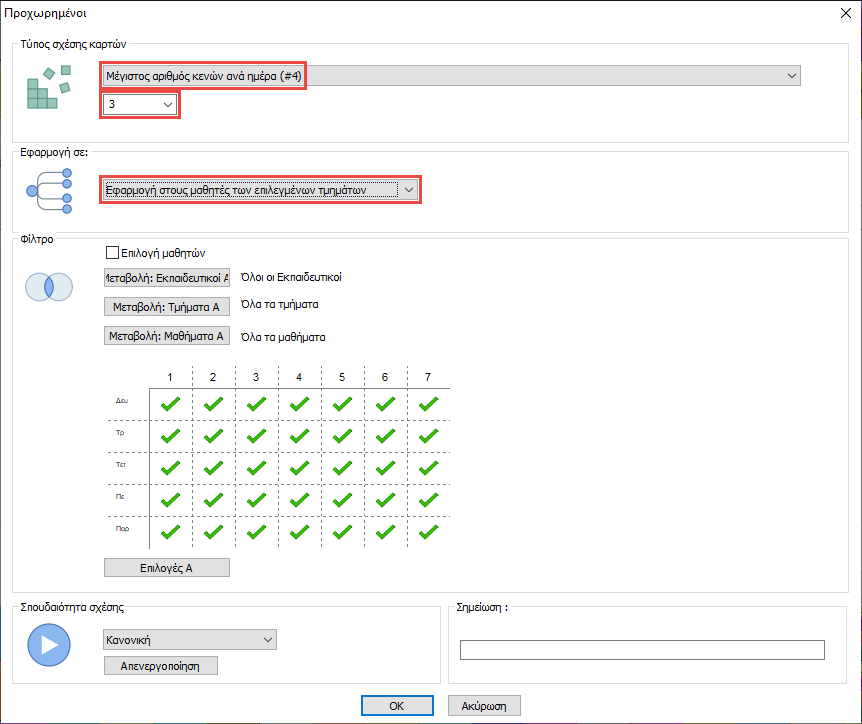Toggle Wednesday period 4 green checkmark

tap(299, 468)
